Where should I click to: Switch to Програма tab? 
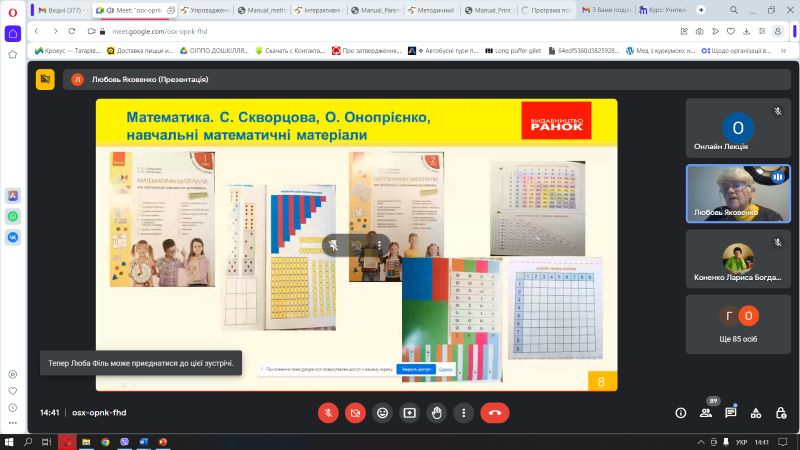point(545,10)
